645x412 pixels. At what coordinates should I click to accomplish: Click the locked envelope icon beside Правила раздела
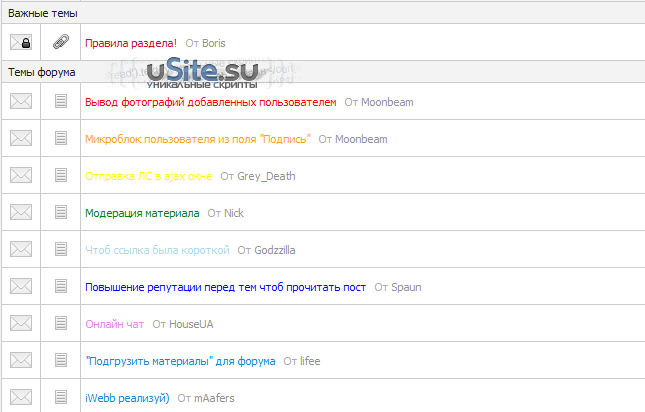(21, 42)
